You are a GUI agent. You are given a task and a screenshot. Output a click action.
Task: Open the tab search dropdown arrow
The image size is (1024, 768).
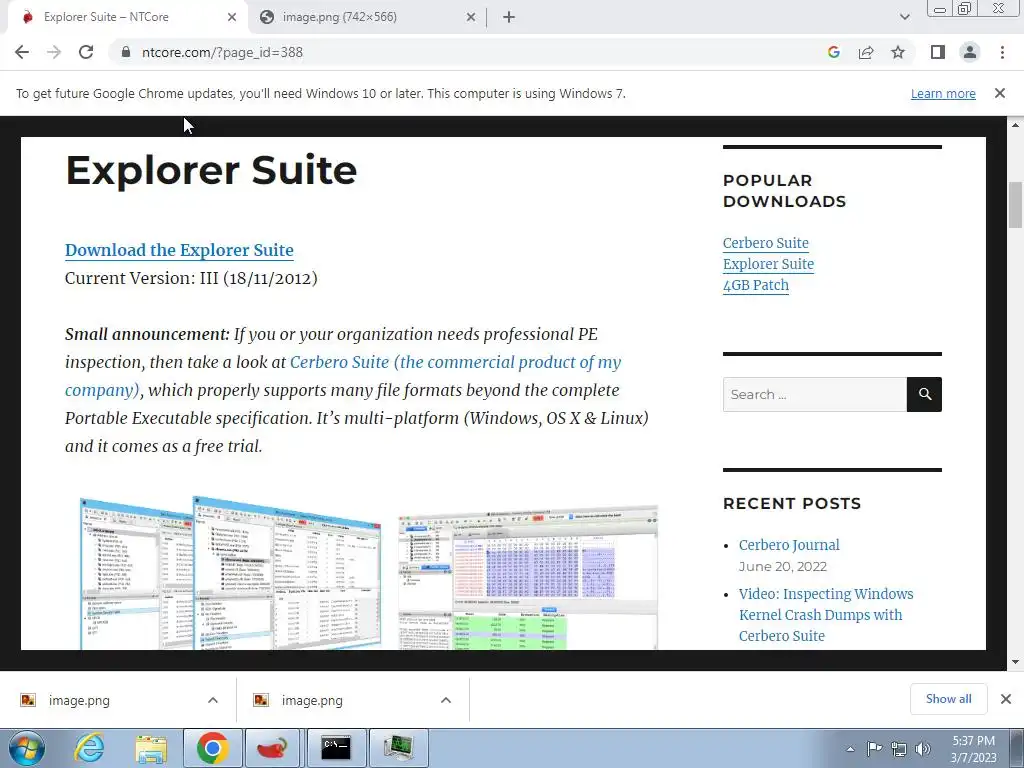(904, 17)
